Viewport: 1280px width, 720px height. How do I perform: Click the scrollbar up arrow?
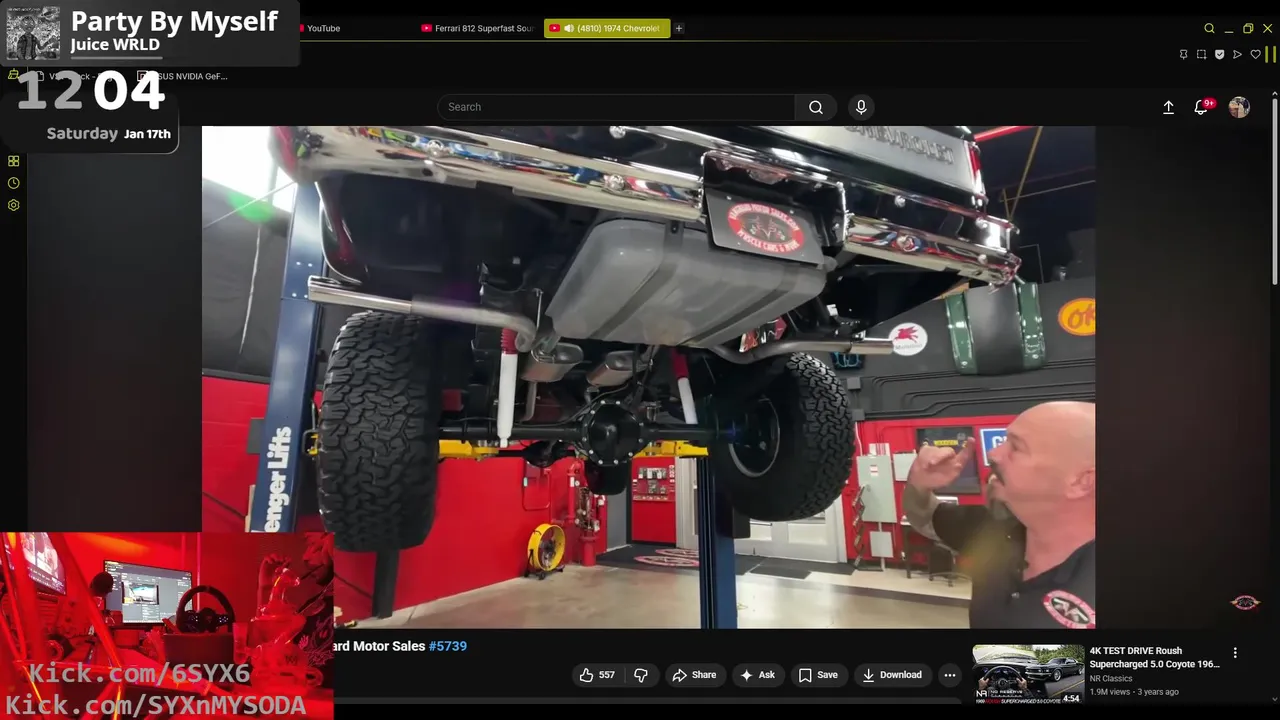[x=1274, y=93]
